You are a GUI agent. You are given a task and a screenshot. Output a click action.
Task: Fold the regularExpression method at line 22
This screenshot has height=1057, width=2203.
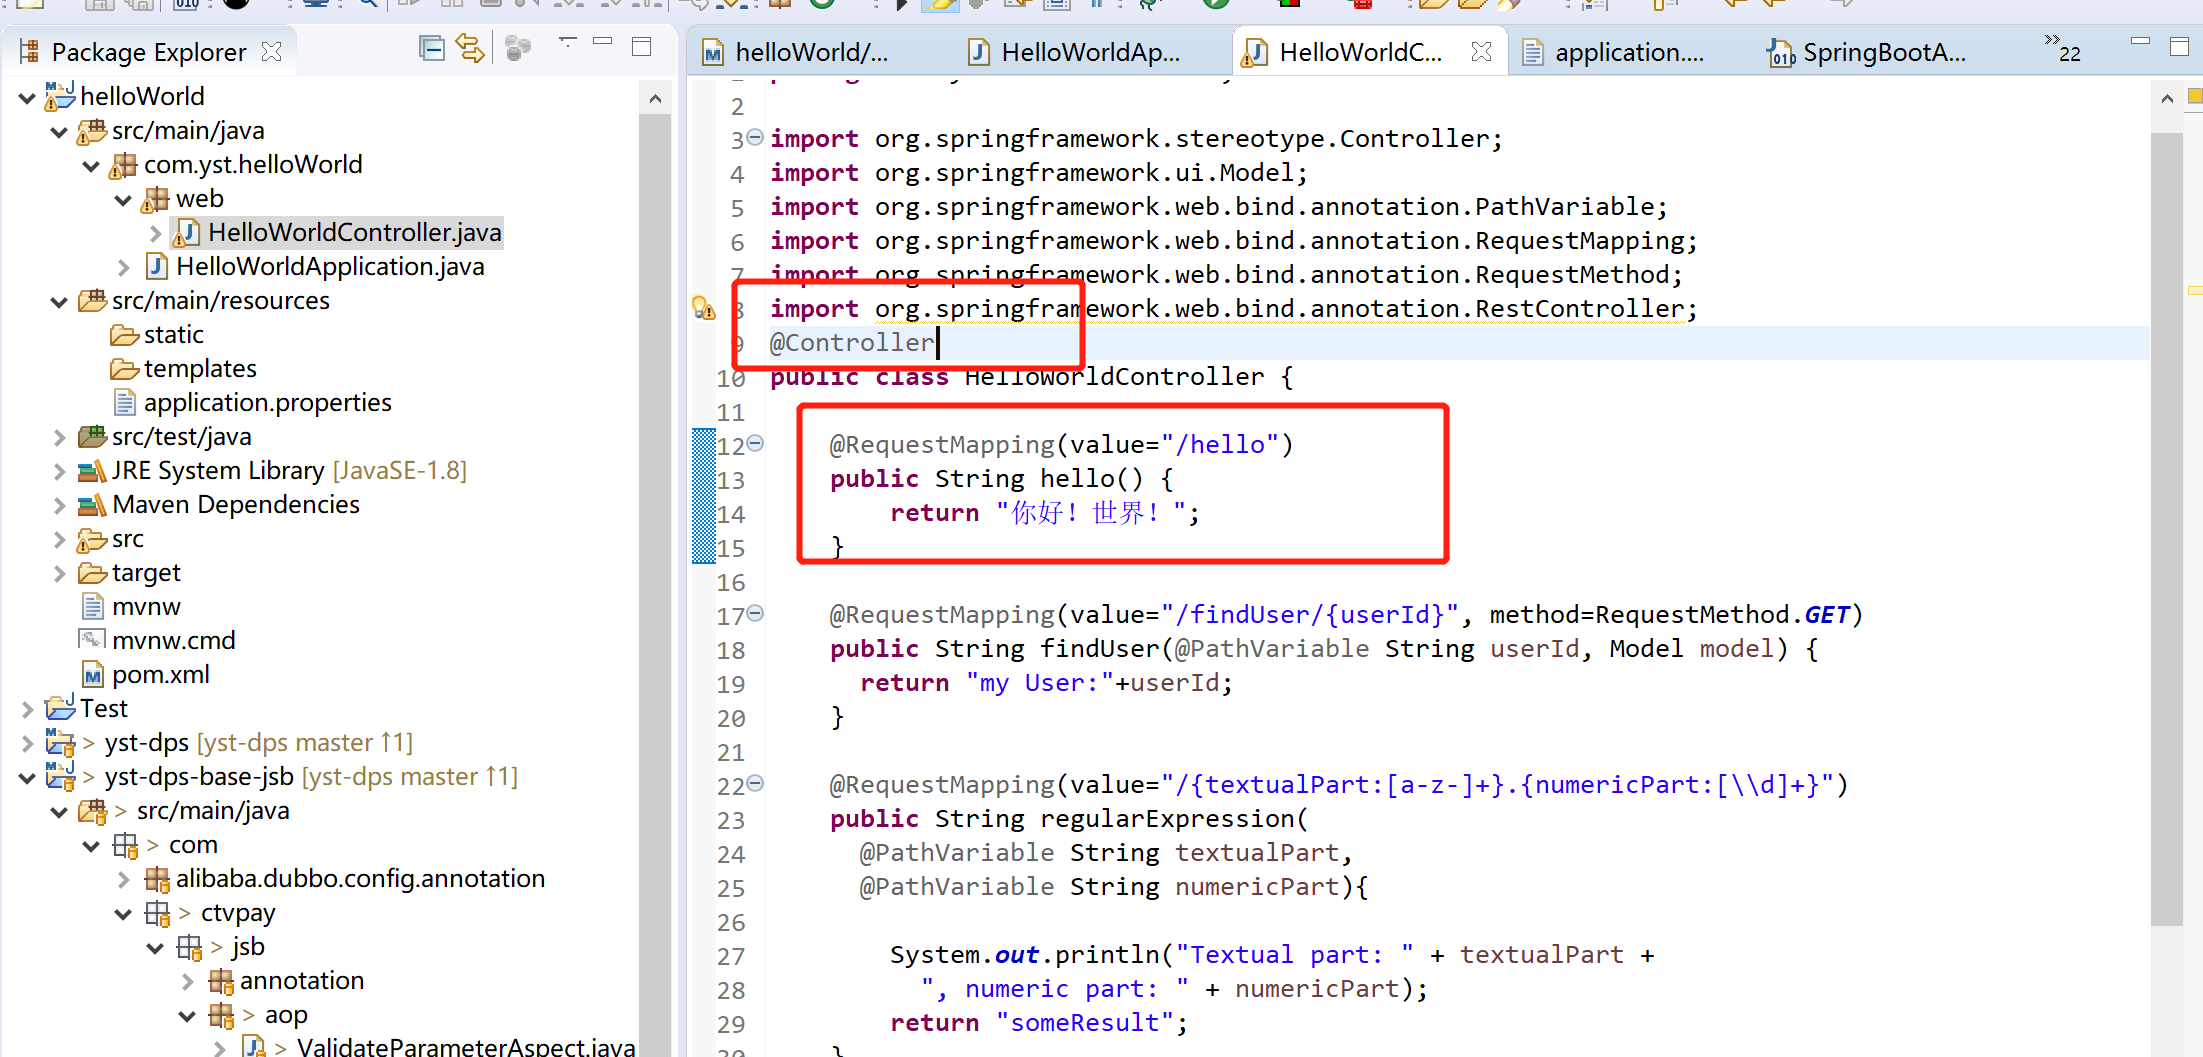click(x=755, y=783)
